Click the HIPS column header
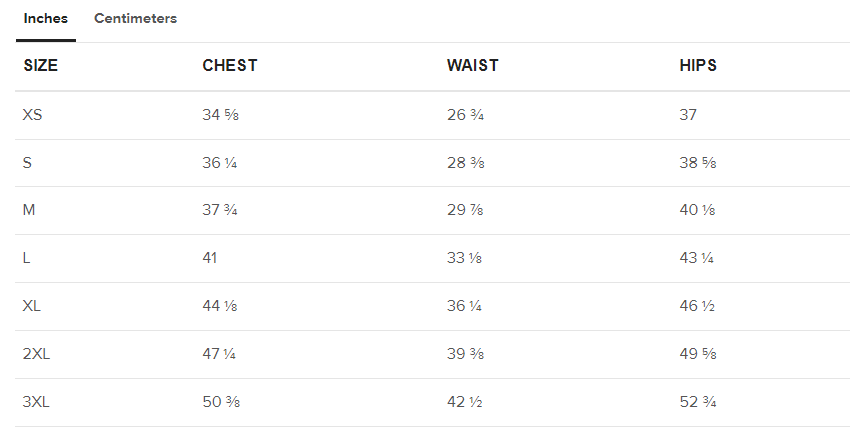850x440 pixels. (698, 66)
